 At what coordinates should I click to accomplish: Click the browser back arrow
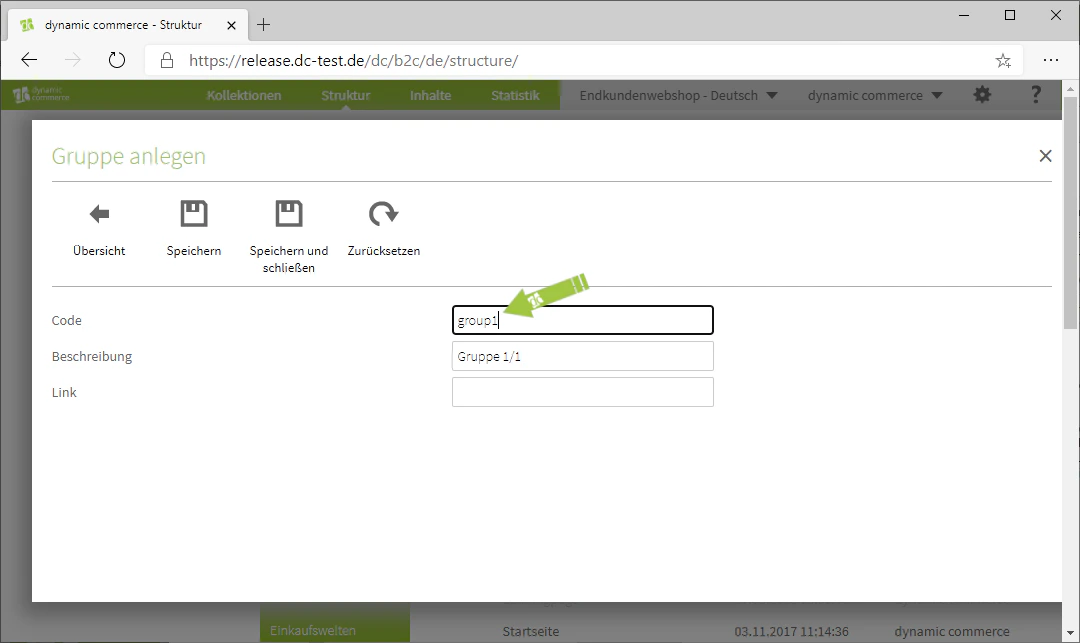(x=29, y=60)
